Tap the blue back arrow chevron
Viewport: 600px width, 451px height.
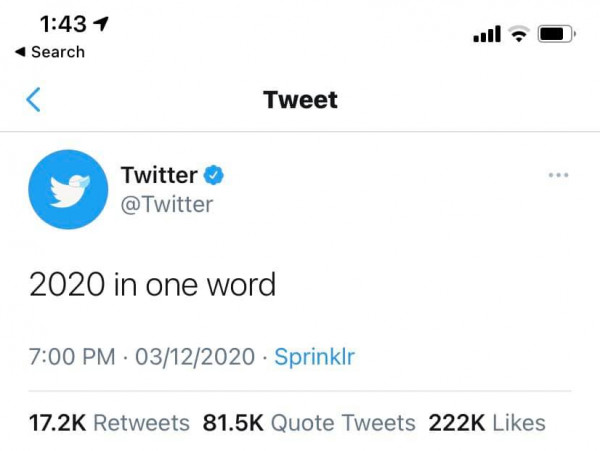point(33,99)
